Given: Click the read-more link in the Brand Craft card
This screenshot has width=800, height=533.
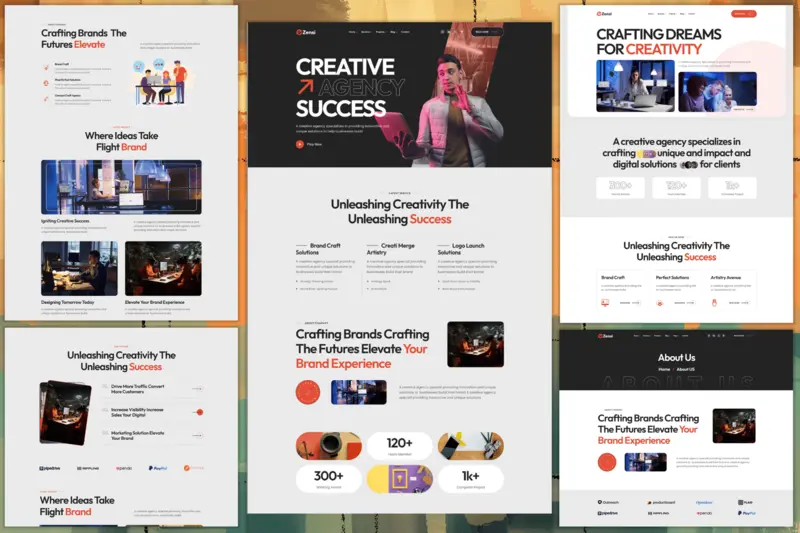Looking at the screenshot, I should 630,303.
